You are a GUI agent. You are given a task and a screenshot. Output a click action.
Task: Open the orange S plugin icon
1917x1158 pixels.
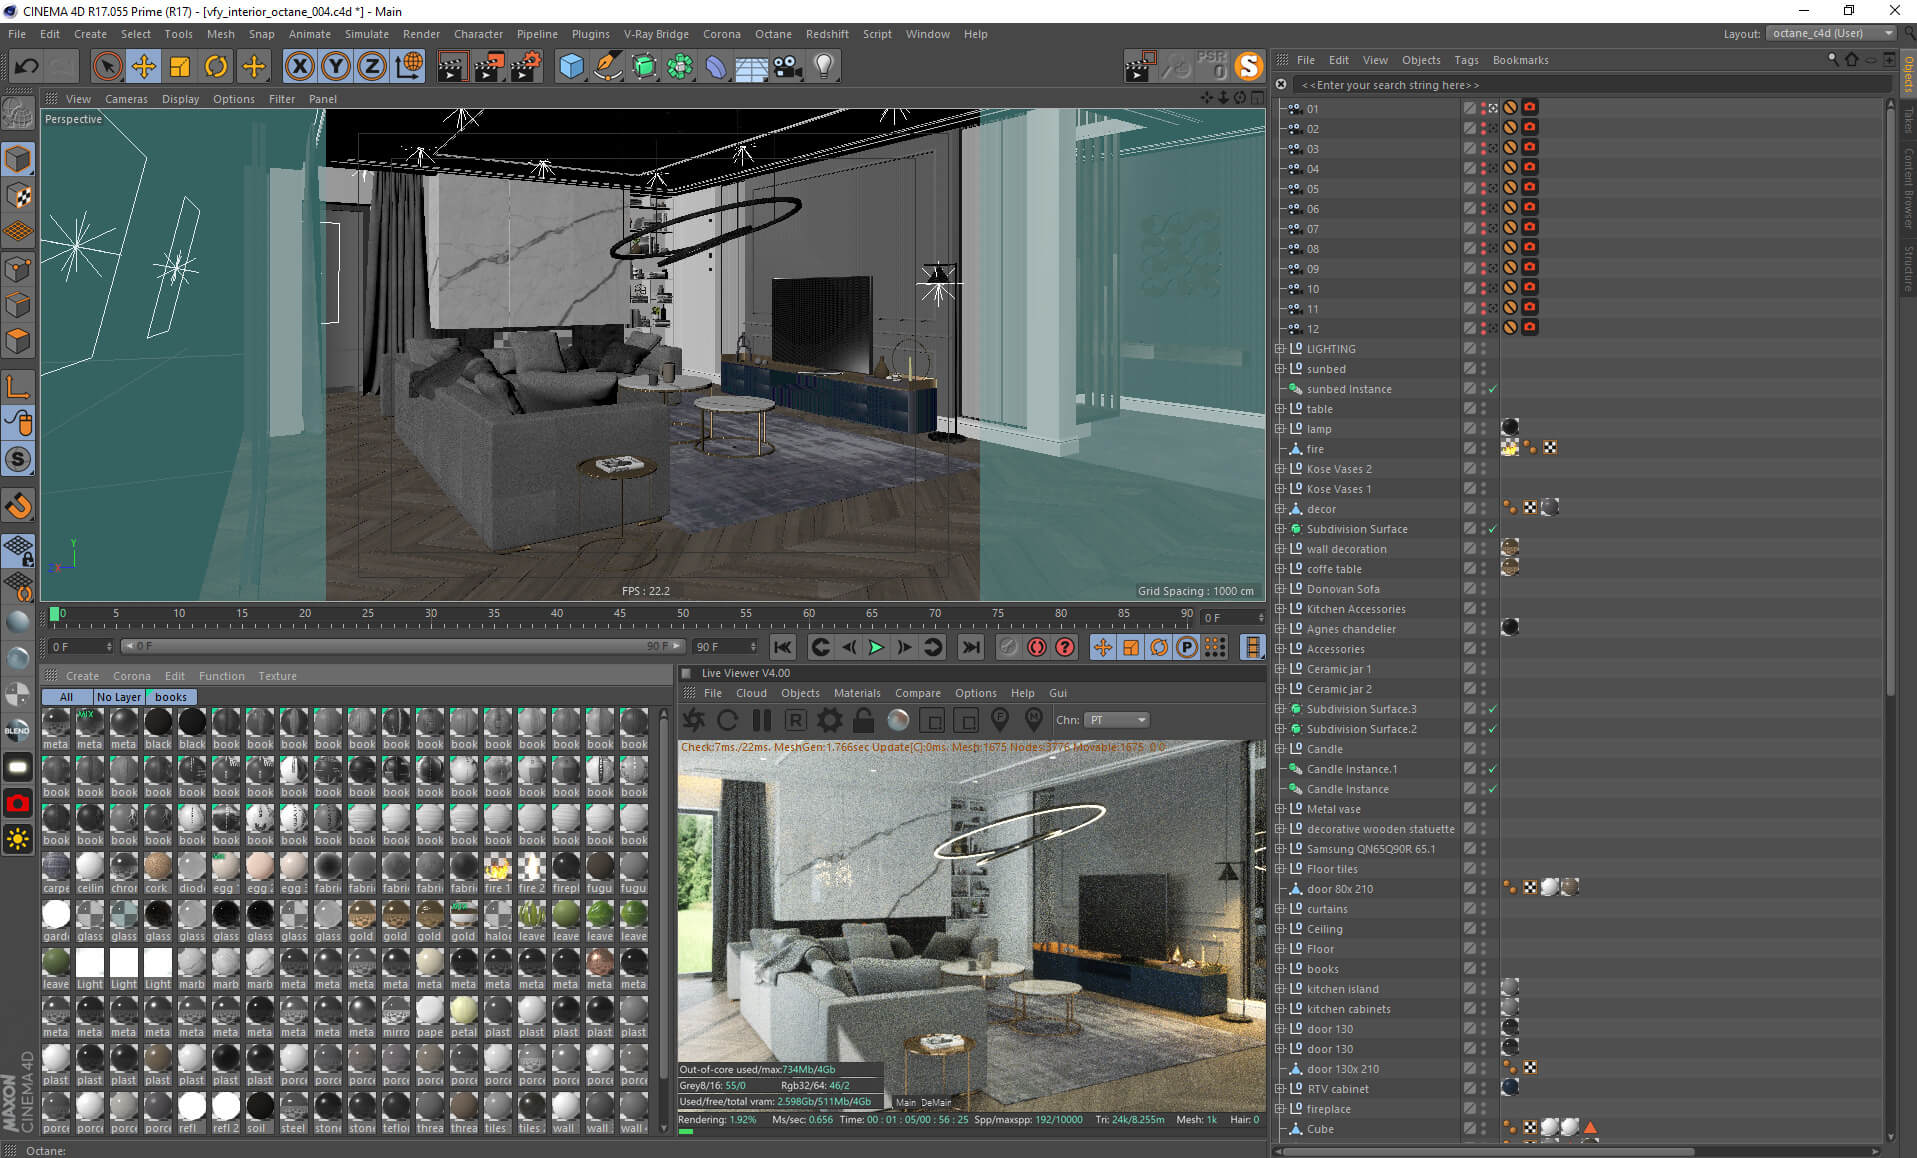(x=1248, y=66)
